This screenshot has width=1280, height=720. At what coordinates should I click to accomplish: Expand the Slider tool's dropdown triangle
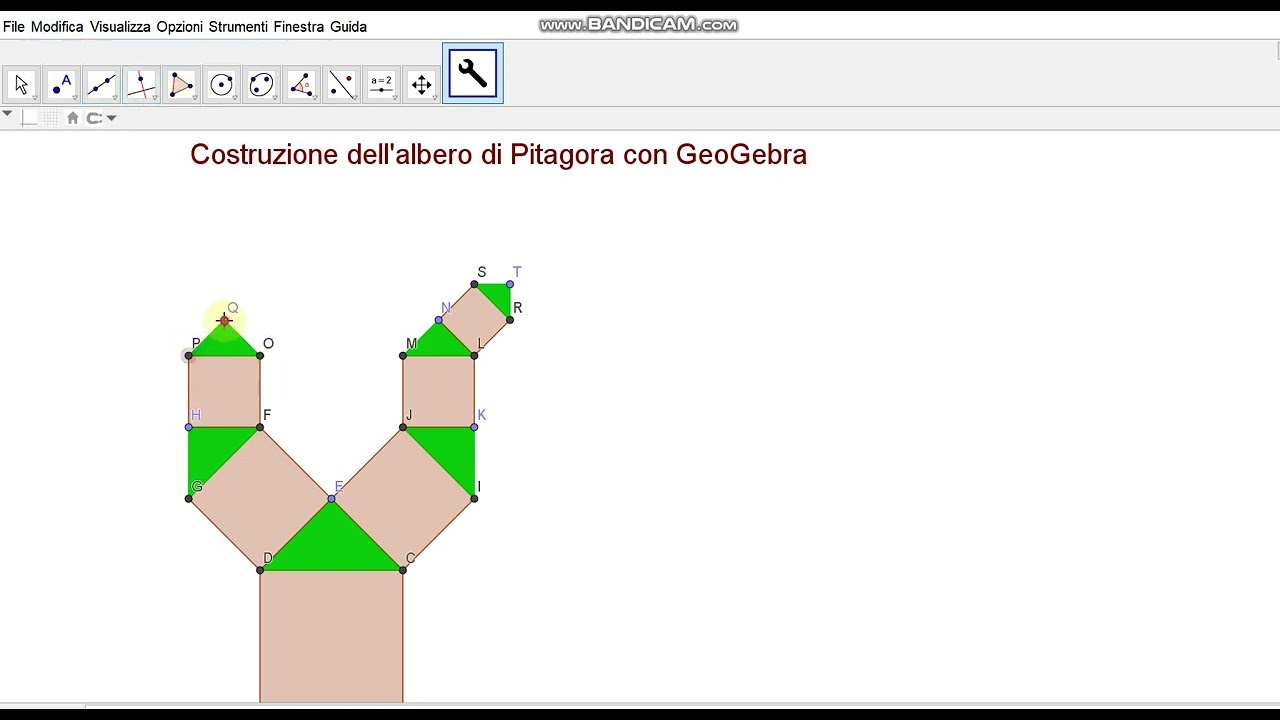click(394, 98)
